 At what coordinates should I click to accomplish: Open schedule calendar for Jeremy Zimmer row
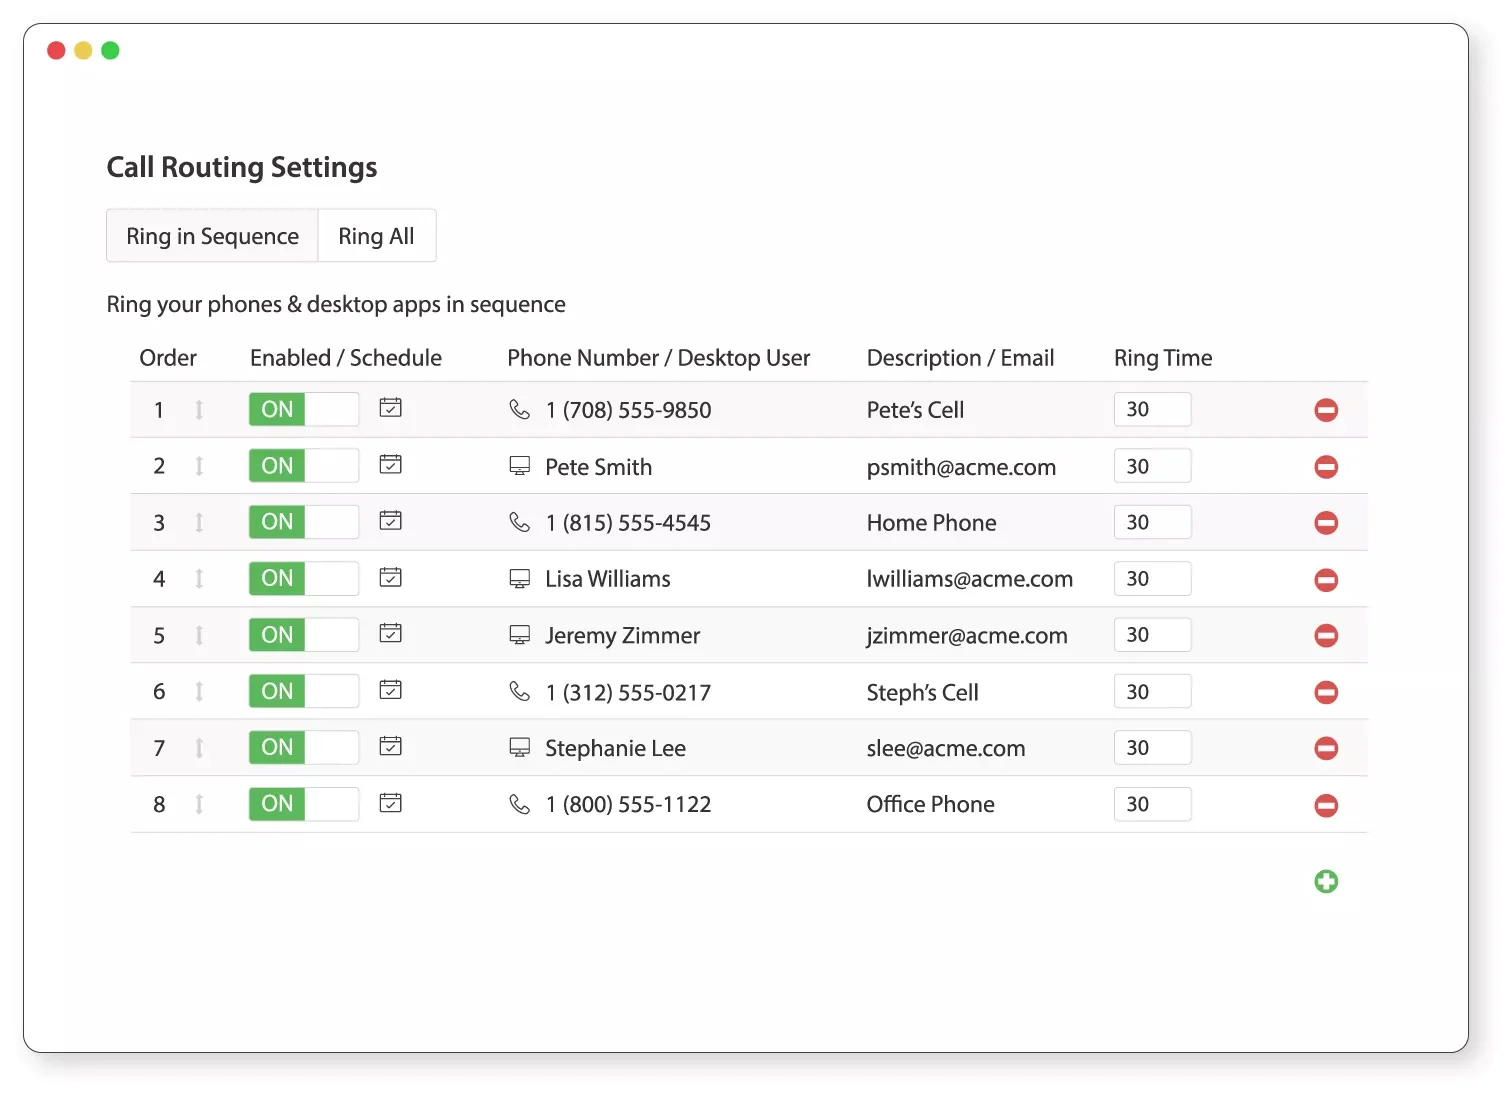coord(391,633)
